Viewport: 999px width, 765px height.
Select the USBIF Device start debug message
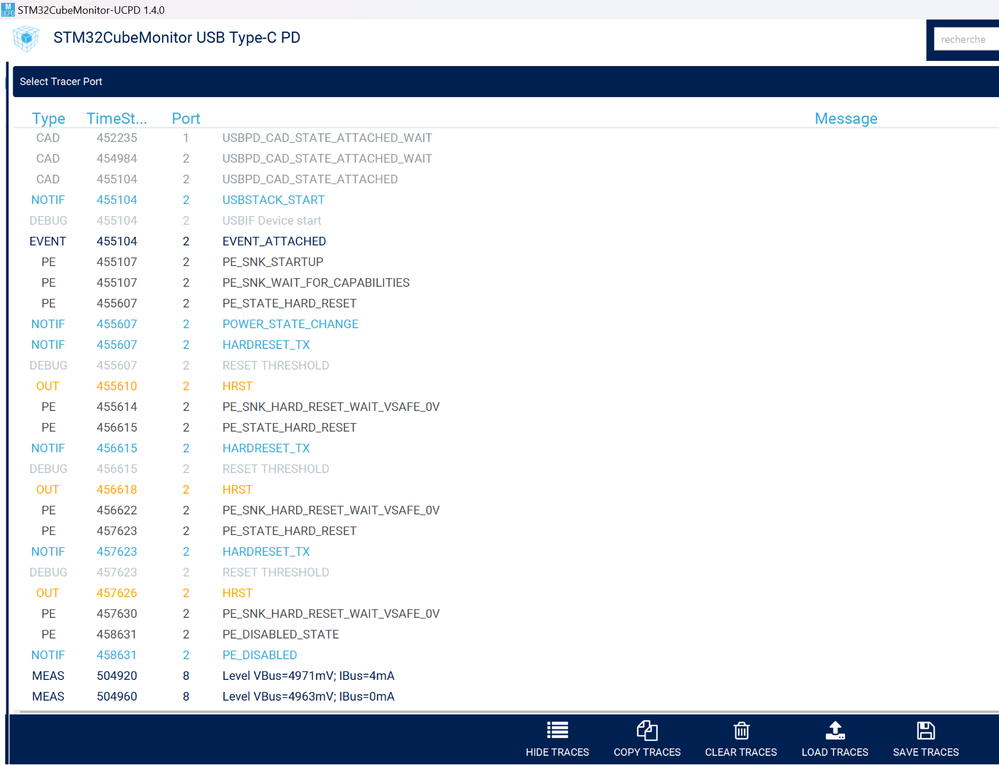pos(271,220)
